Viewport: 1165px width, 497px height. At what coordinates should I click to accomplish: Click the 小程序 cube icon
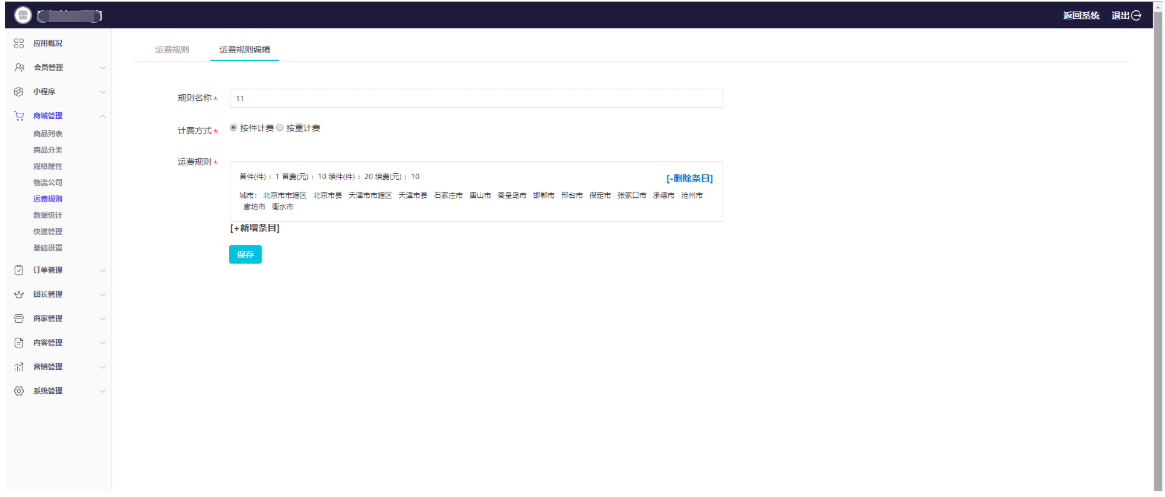point(19,92)
